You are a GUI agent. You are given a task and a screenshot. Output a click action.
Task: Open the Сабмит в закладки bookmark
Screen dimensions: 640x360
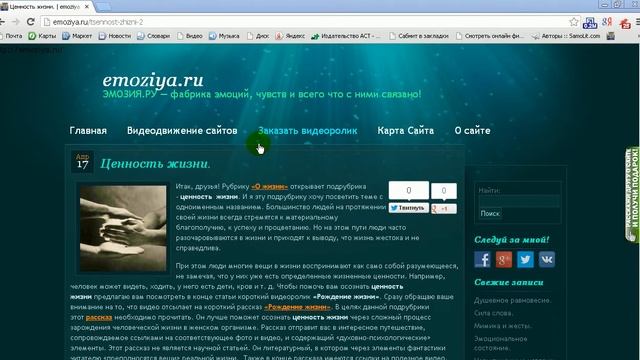pos(419,36)
